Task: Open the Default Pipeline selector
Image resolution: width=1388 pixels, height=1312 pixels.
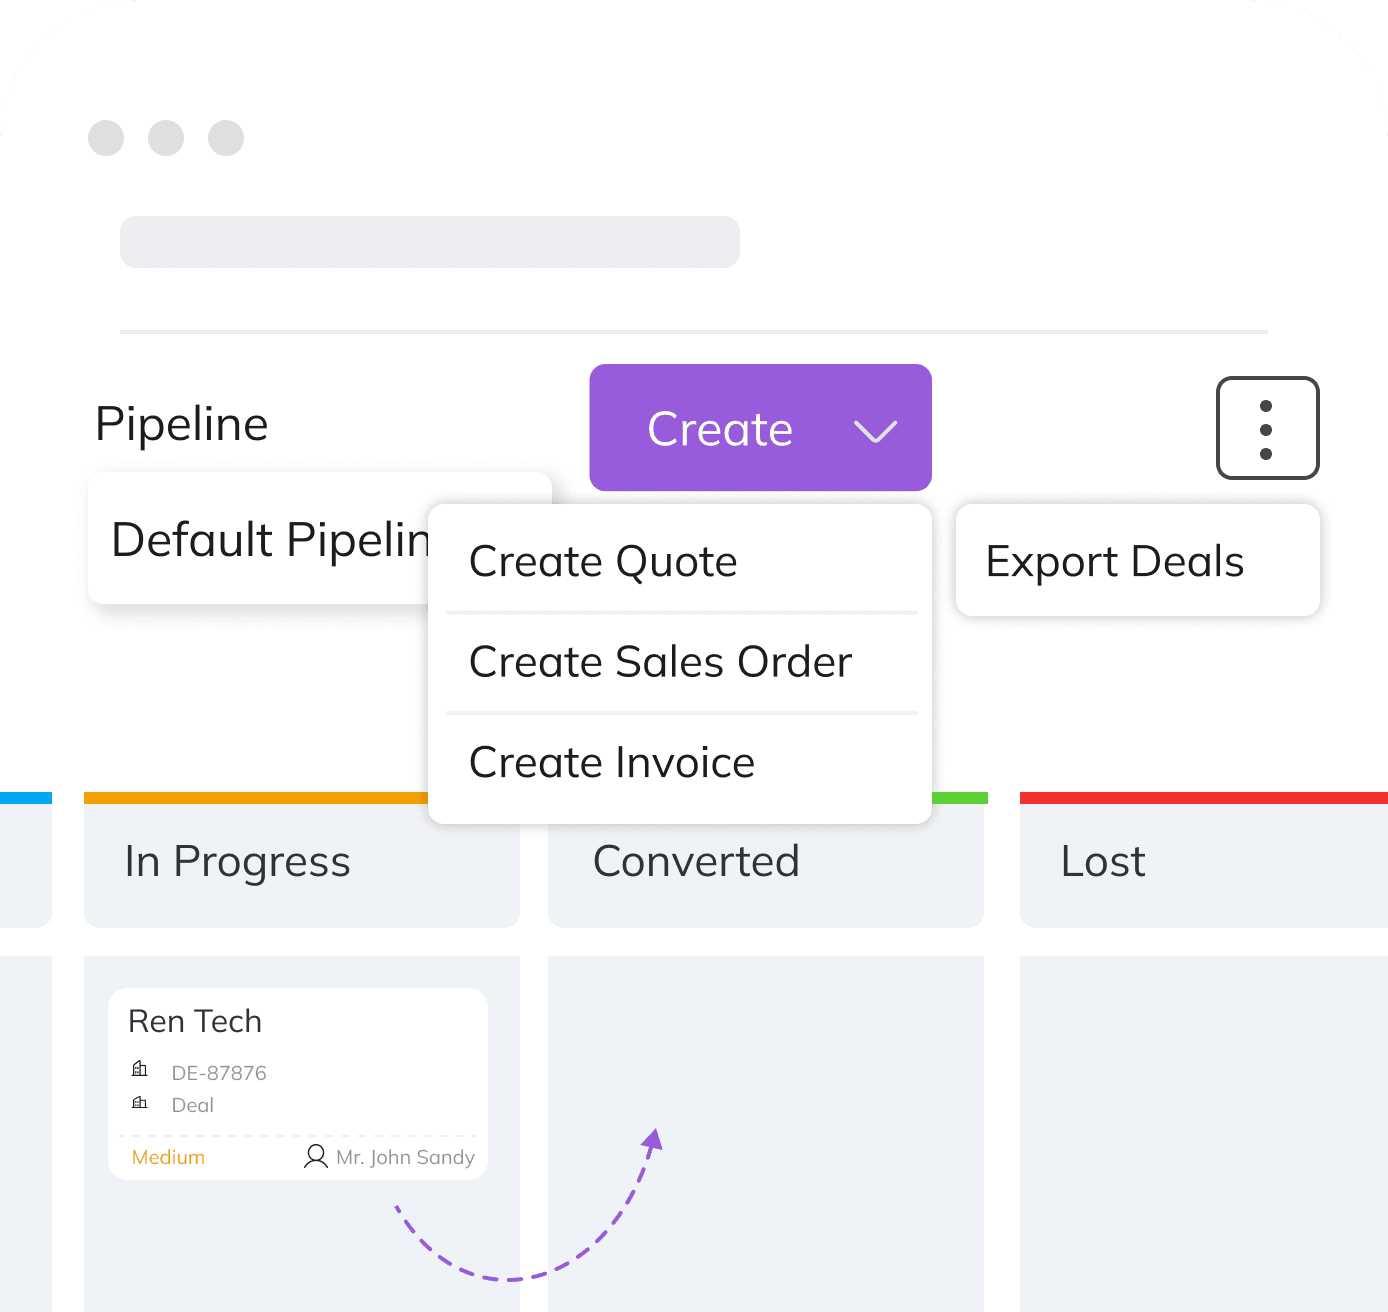Action: [260, 540]
